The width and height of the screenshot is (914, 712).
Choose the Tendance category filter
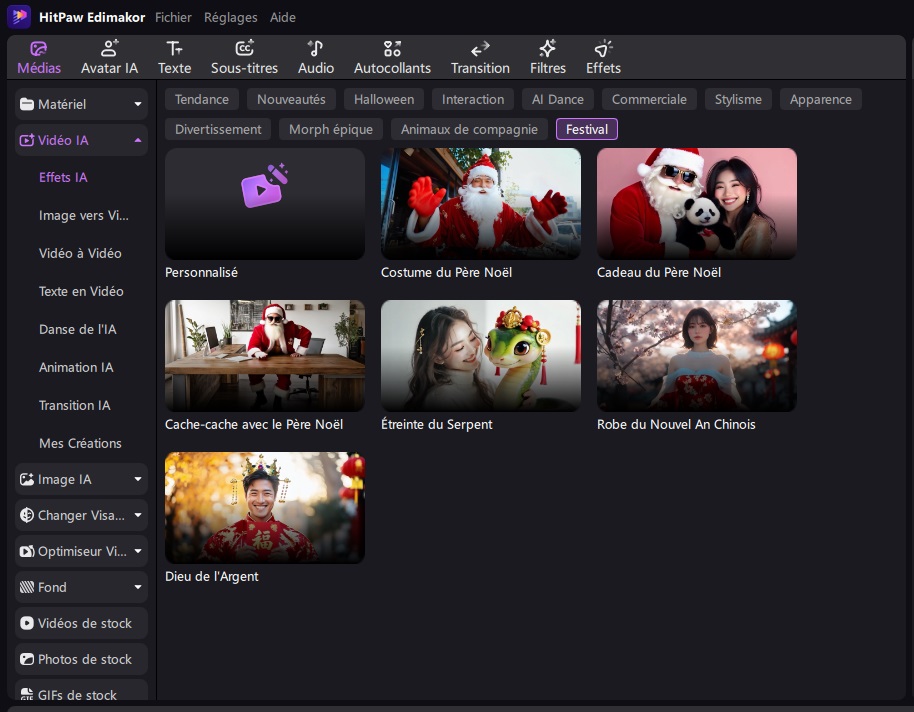[202, 99]
